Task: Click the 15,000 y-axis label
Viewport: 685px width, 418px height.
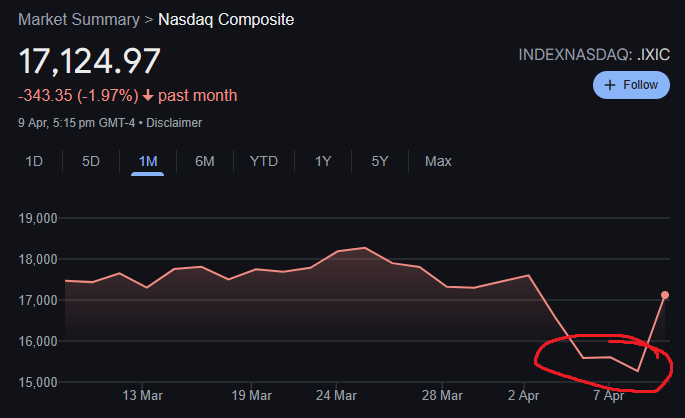Action: tap(38, 383)
